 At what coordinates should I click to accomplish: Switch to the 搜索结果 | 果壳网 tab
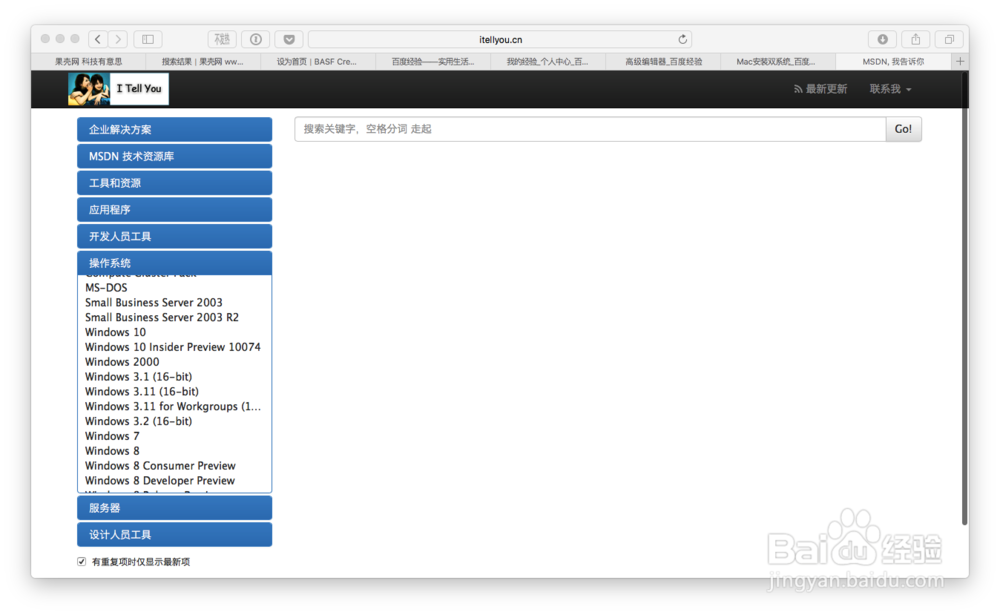click(x=203, y=62)
